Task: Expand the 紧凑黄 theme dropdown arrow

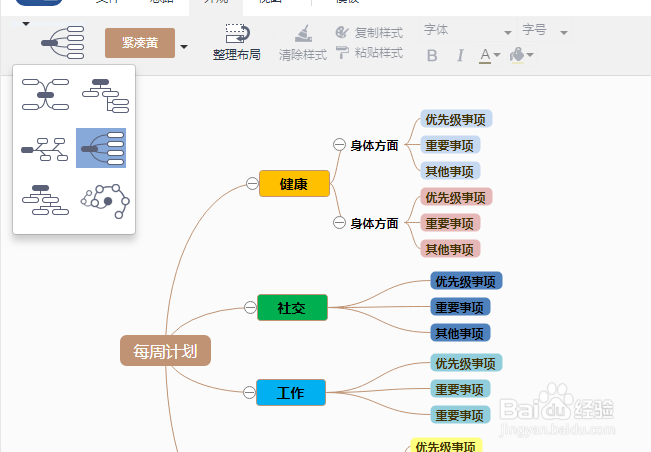Action: tap(184, 46)
